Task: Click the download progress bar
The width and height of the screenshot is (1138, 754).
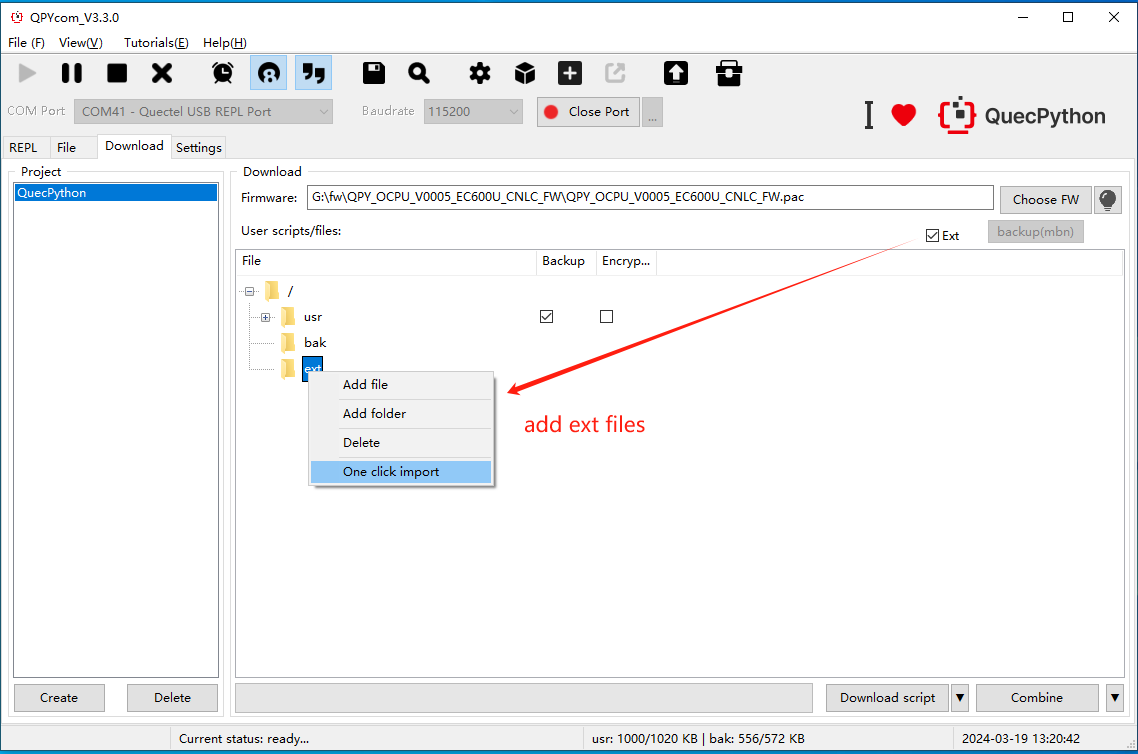Action: tap(524, 697)
